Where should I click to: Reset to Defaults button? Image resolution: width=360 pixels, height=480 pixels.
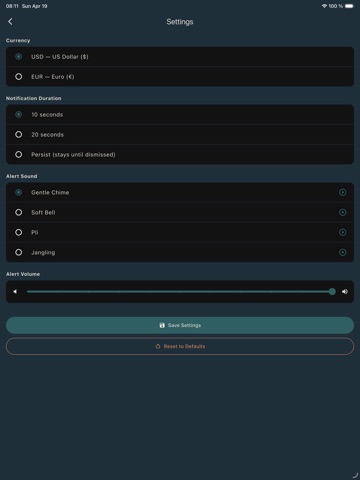click(x=180, y=346)
